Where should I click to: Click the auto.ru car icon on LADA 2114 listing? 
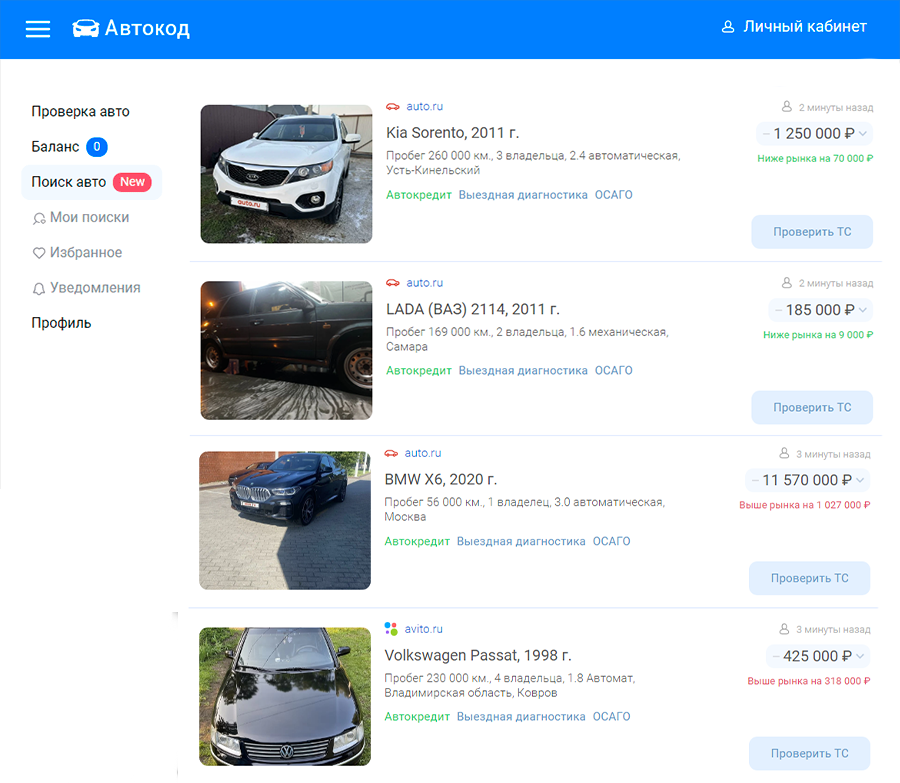(393, 283)
